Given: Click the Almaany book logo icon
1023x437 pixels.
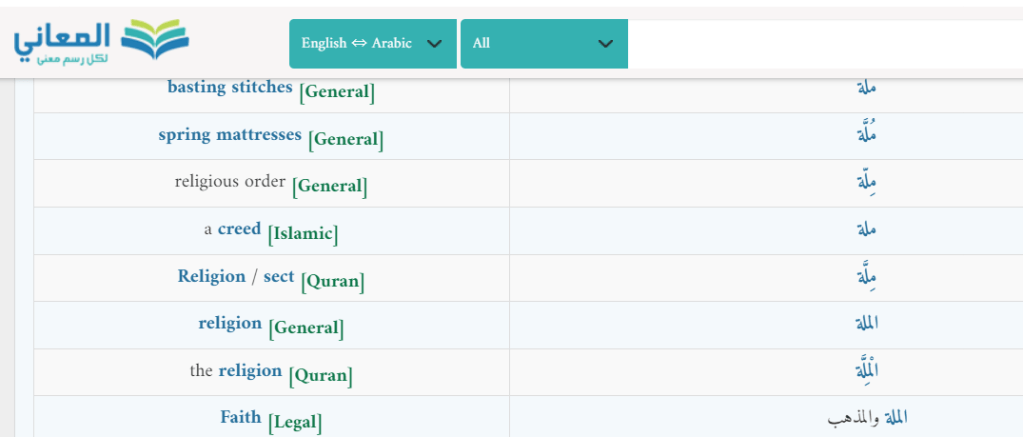Looking at the screenshot, I should tap(153, 40).
